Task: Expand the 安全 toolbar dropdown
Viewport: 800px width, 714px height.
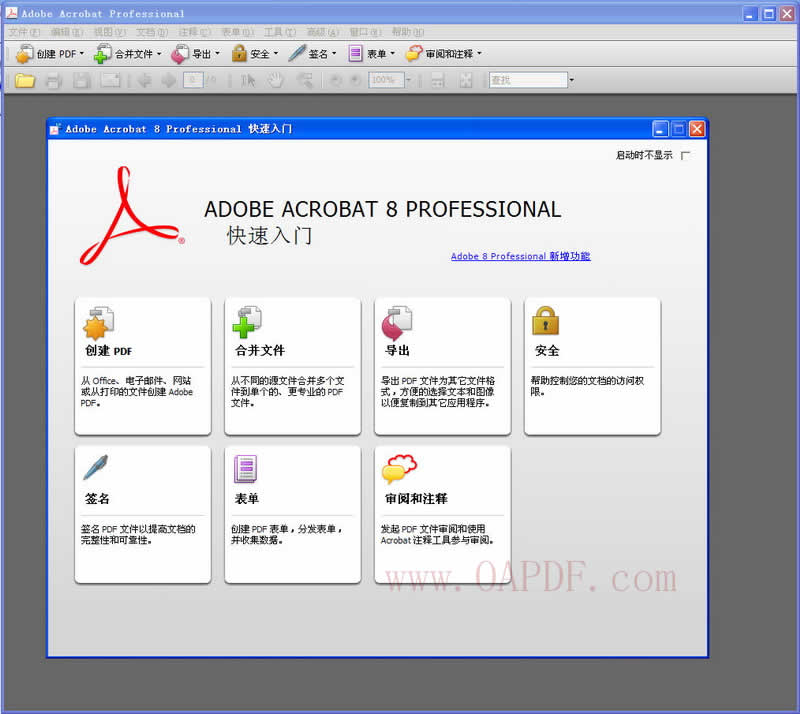Action: point(276,53)
